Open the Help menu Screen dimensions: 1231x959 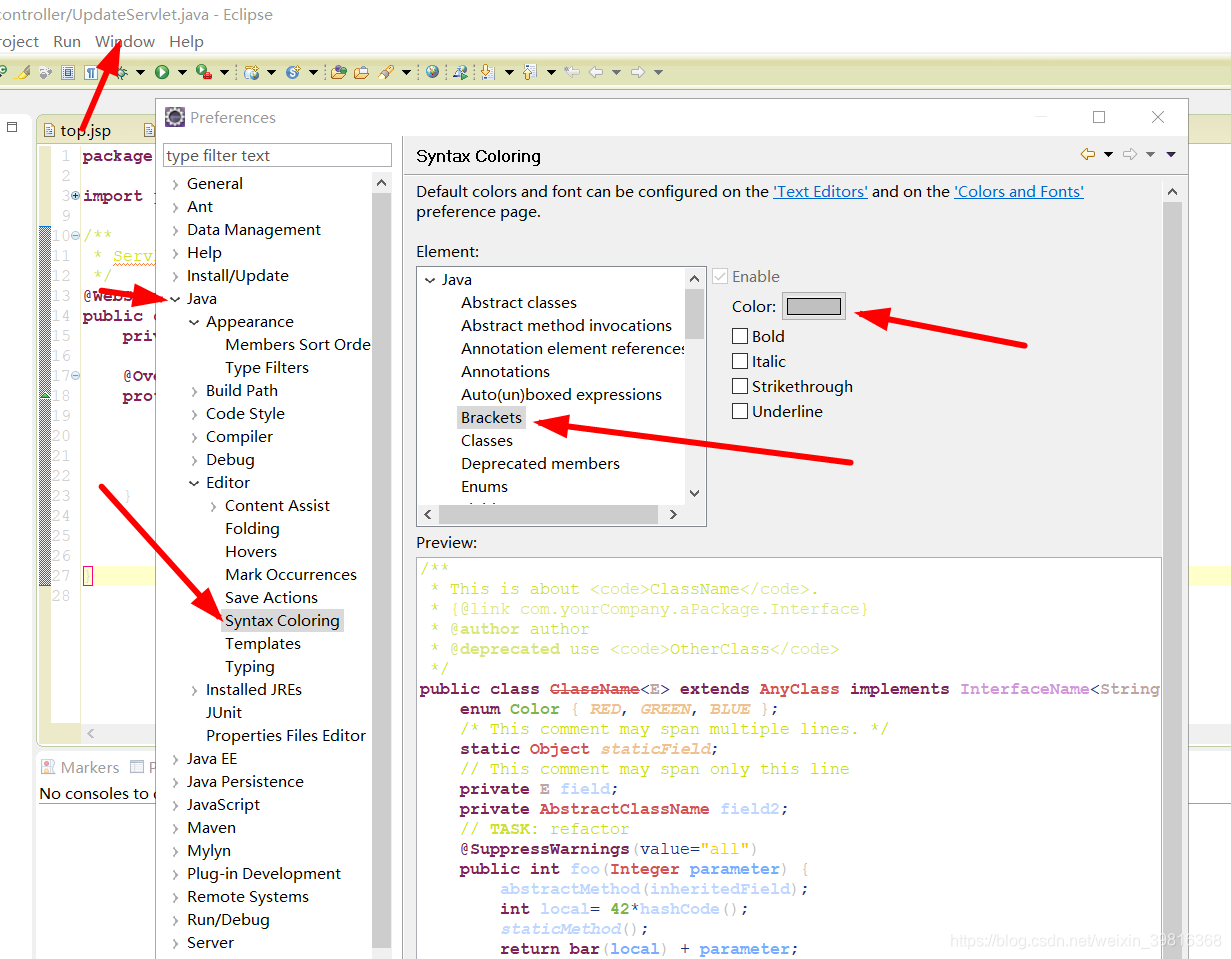pos(186,41)
